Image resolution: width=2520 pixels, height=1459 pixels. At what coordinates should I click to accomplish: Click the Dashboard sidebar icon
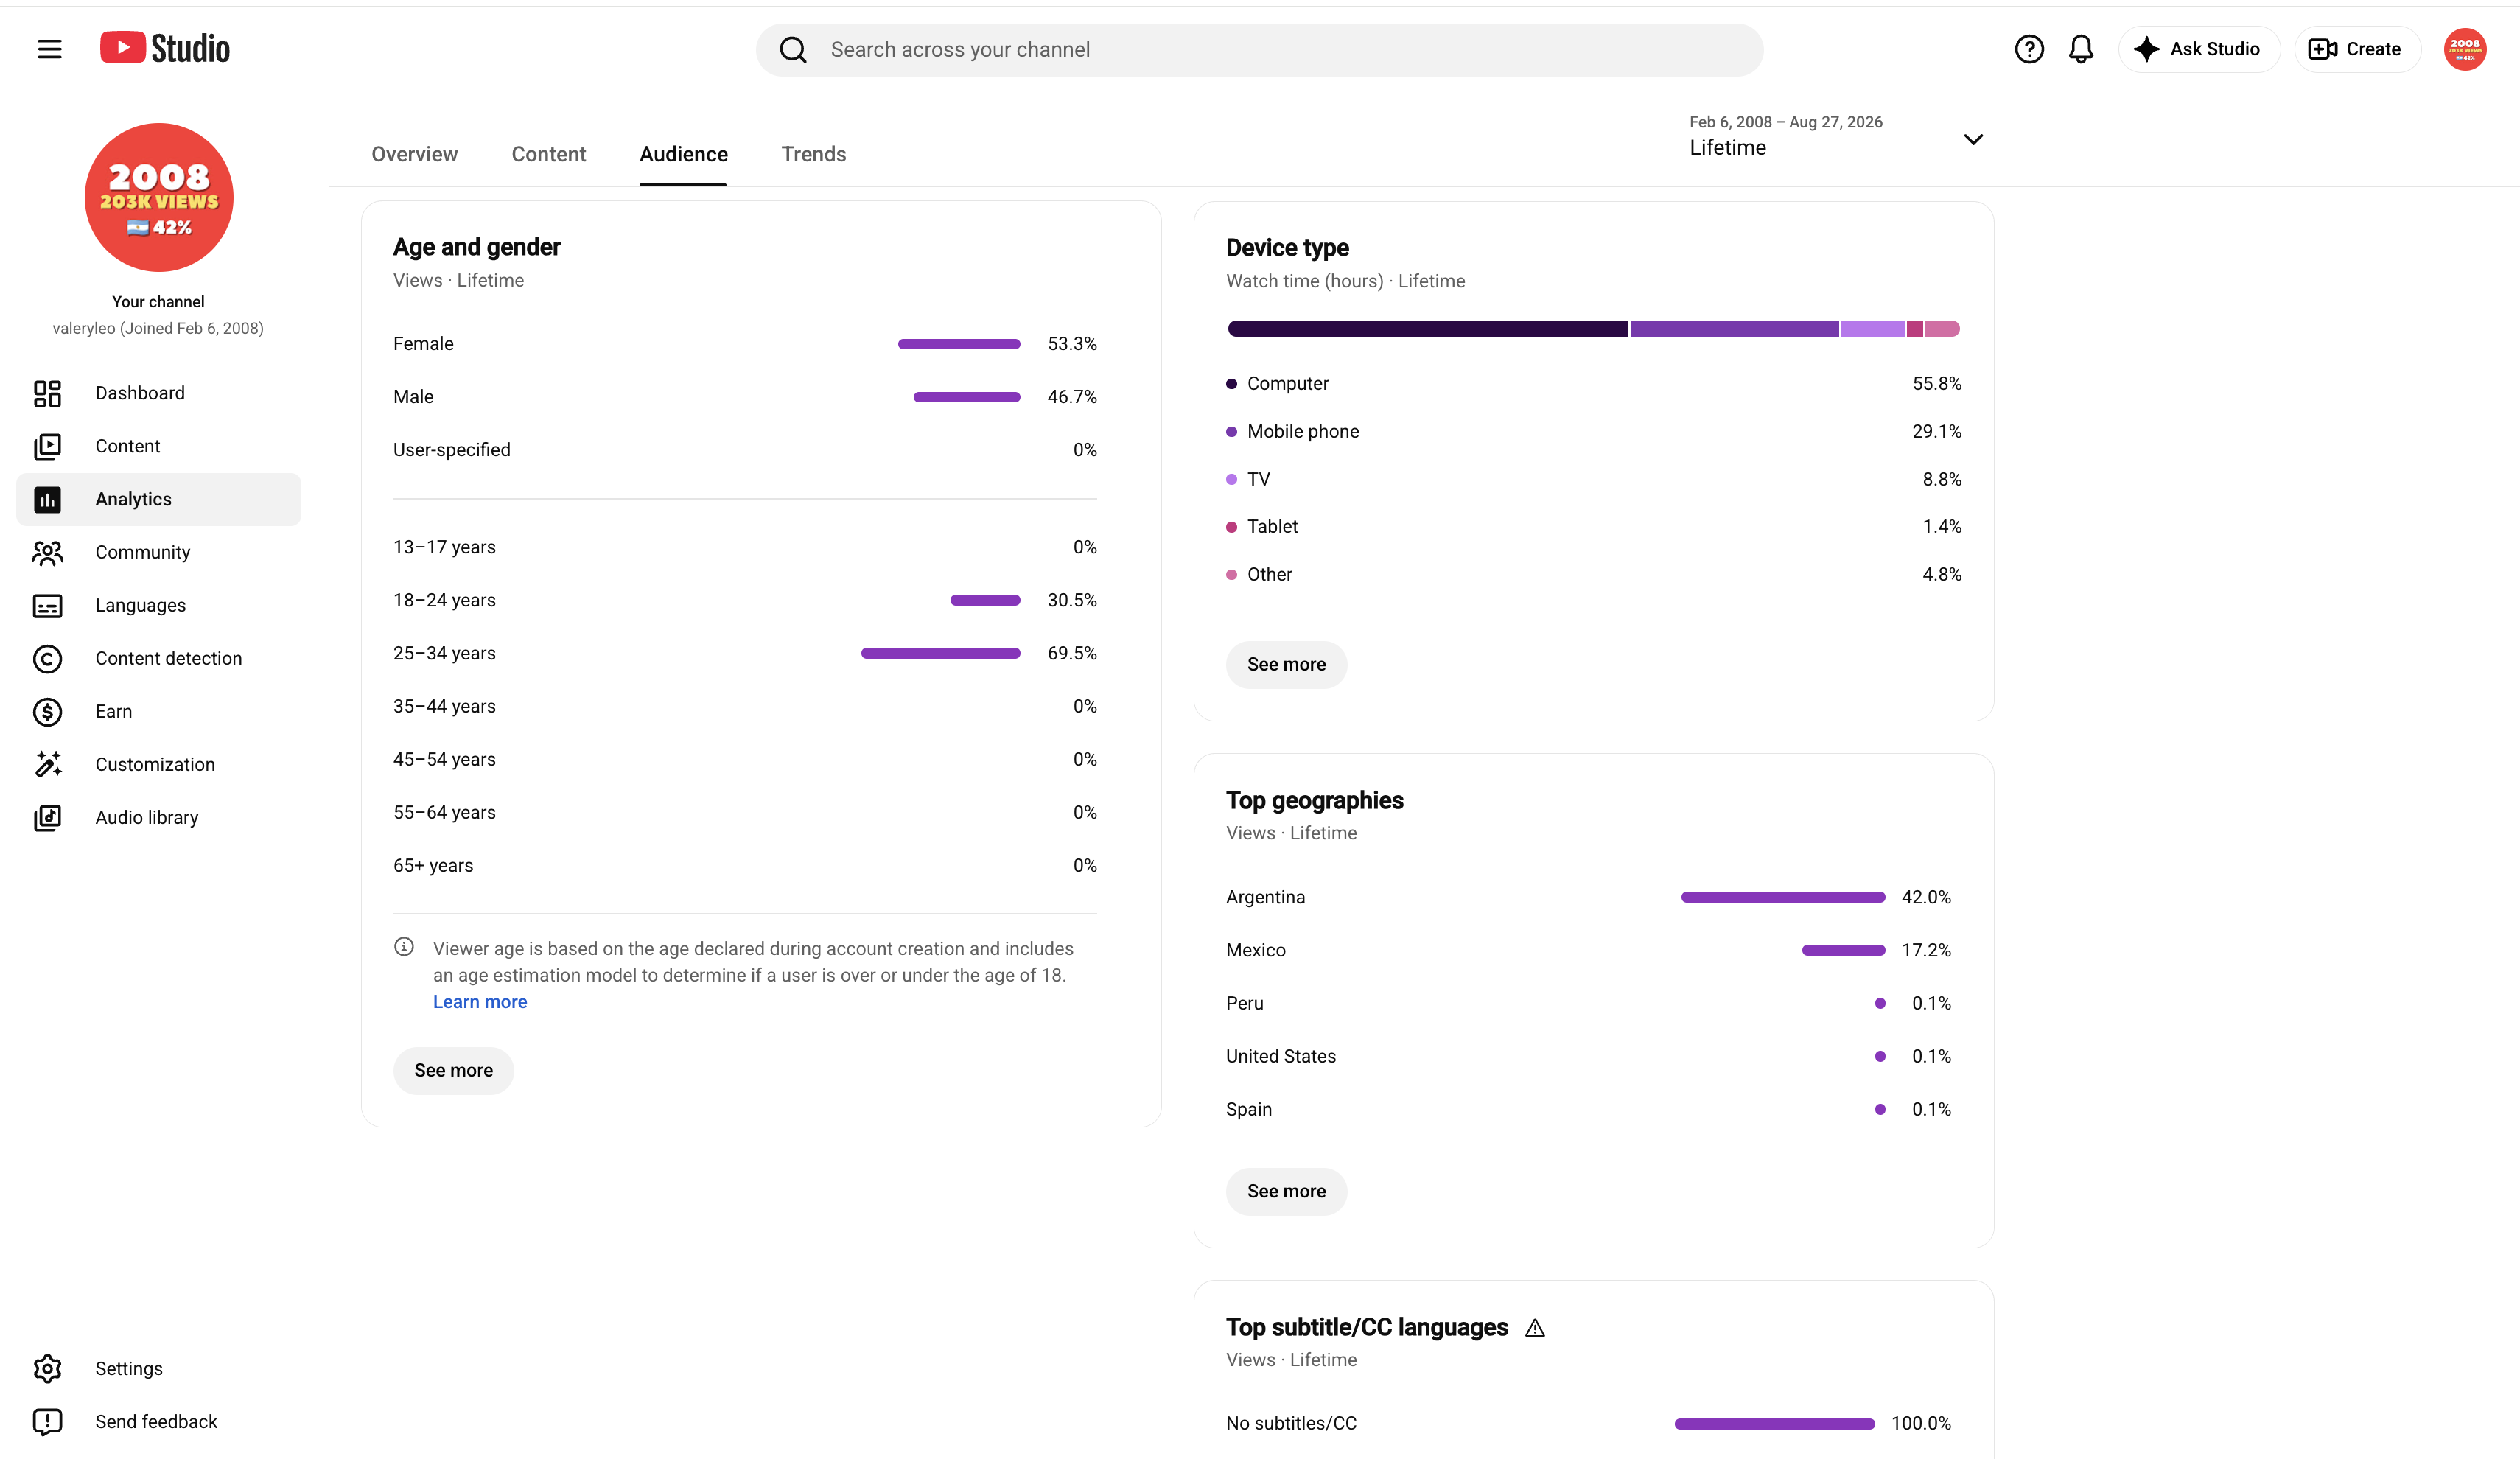tap(47, 393)
